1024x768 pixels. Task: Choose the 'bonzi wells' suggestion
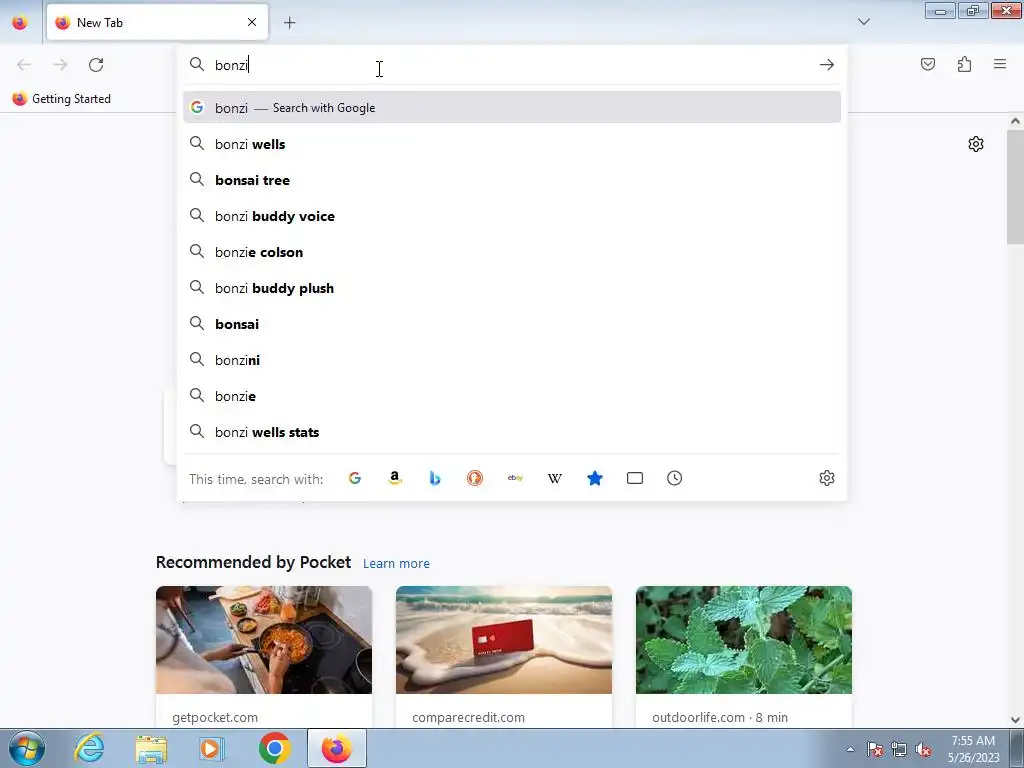[512, 144]
